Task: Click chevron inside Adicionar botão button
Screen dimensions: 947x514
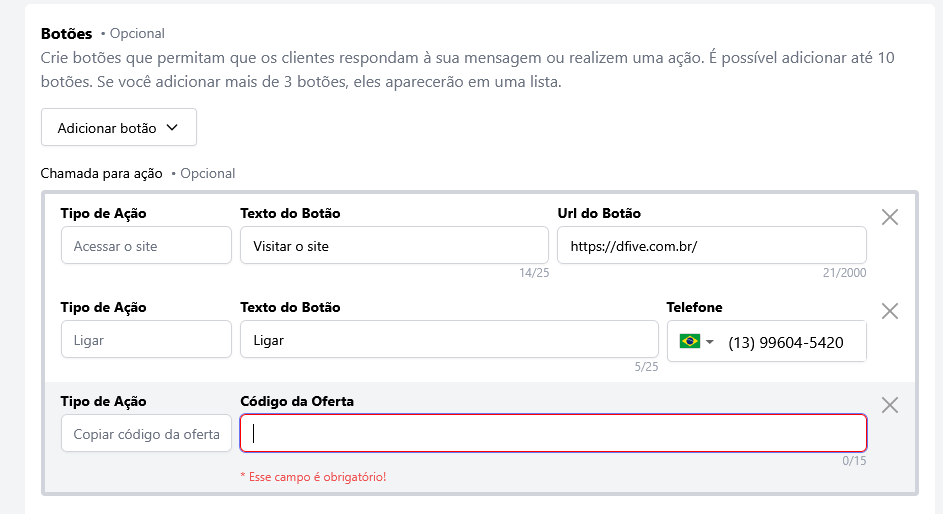Action: tap(171, 128)
